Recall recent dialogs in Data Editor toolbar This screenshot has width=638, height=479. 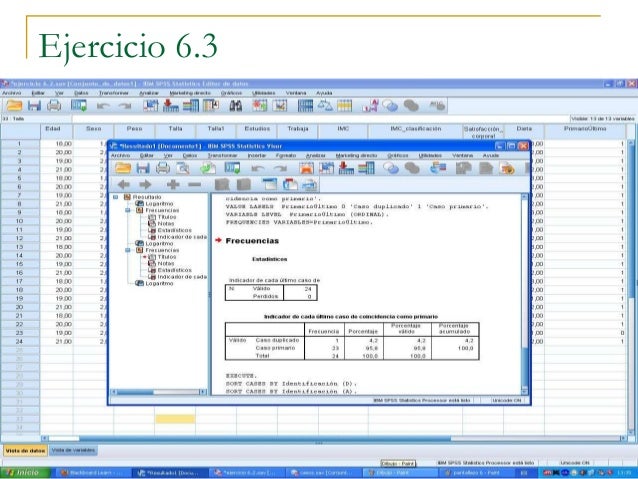tap(79, 106)
